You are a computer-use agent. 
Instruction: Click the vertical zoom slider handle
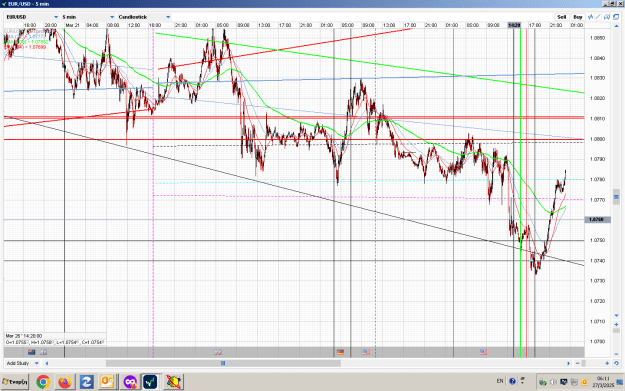(x=616, y=331)
